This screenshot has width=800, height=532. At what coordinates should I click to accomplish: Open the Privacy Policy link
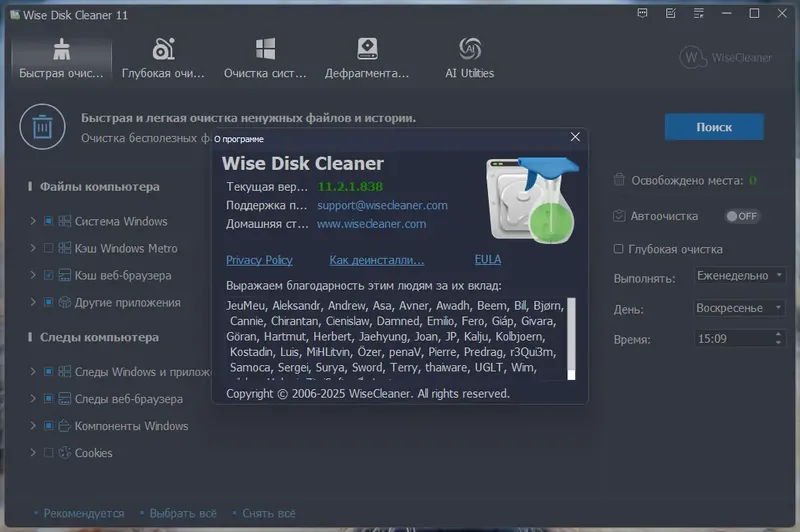pyautogui.click(x=259, y=260)
